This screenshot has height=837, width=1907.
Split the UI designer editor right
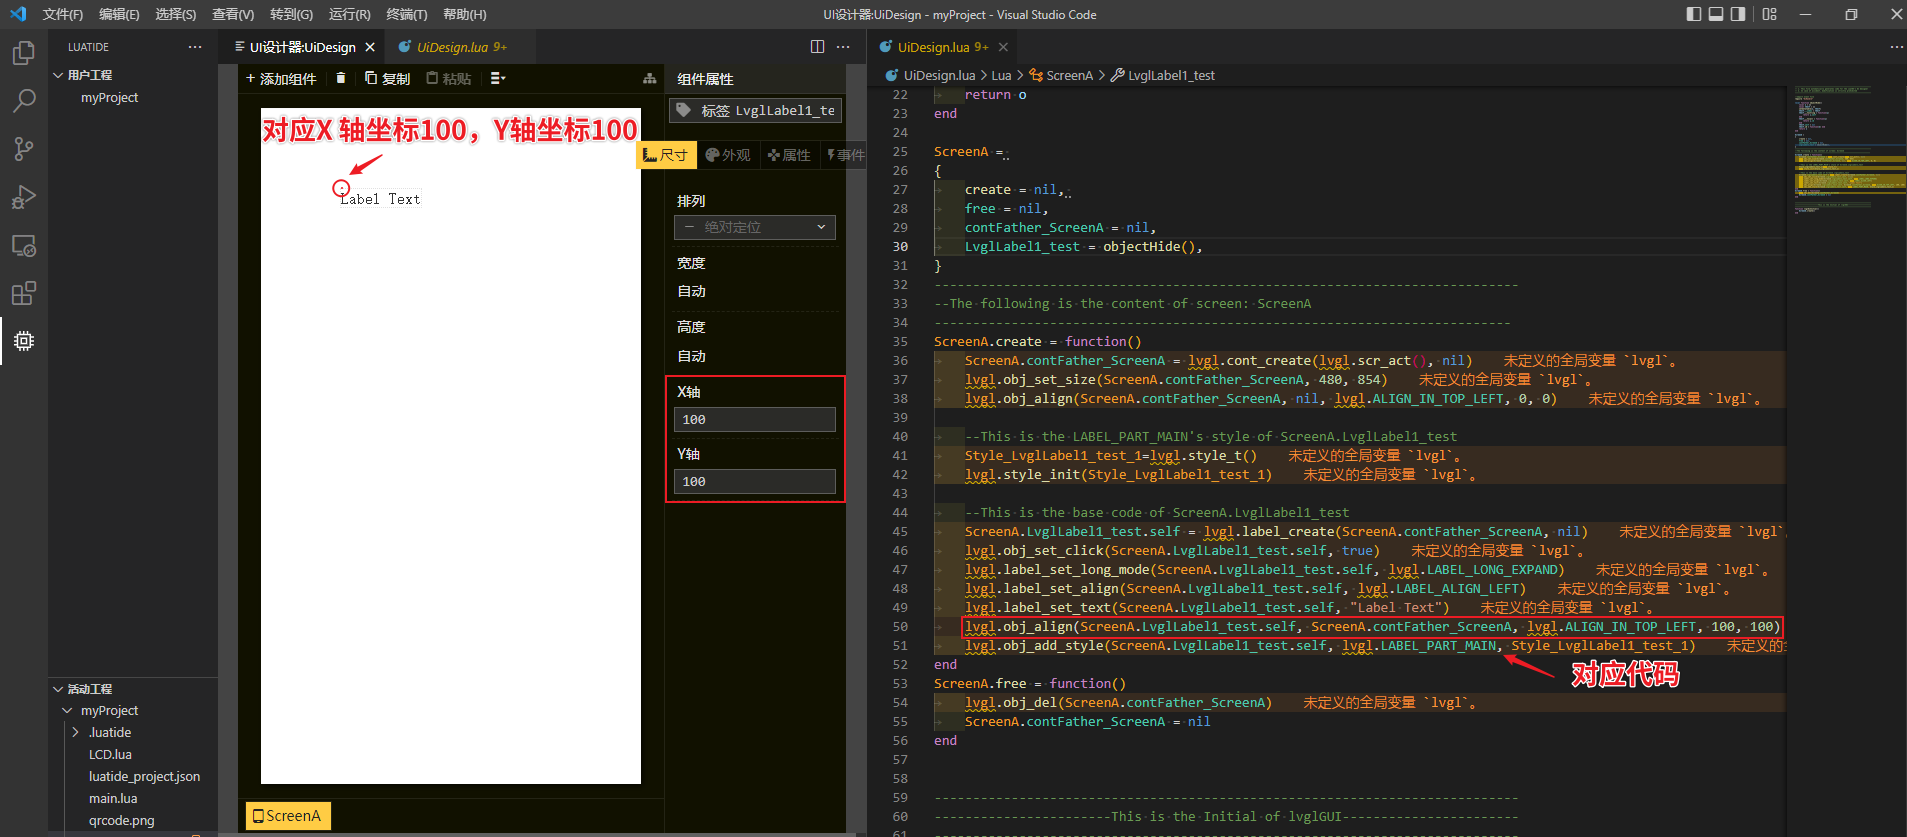(x=817, y=47)
